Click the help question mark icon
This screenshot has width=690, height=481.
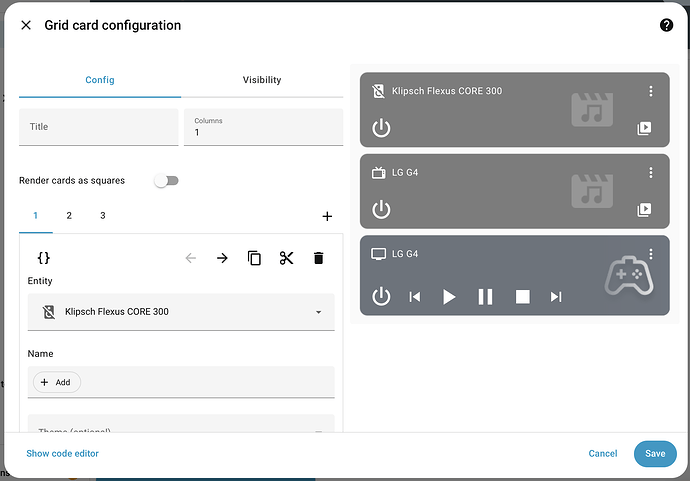(666, 25)
